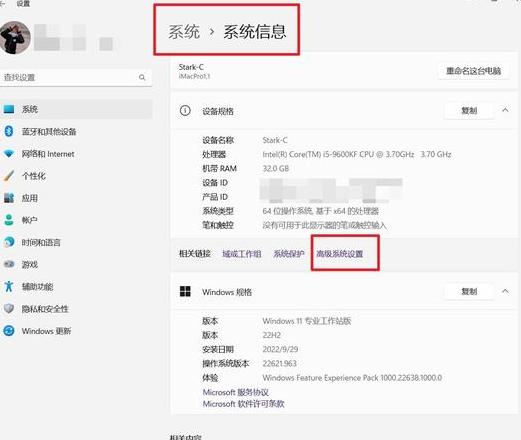
Task: Copy device specifications with 复制 button
Action: (469, 110)
